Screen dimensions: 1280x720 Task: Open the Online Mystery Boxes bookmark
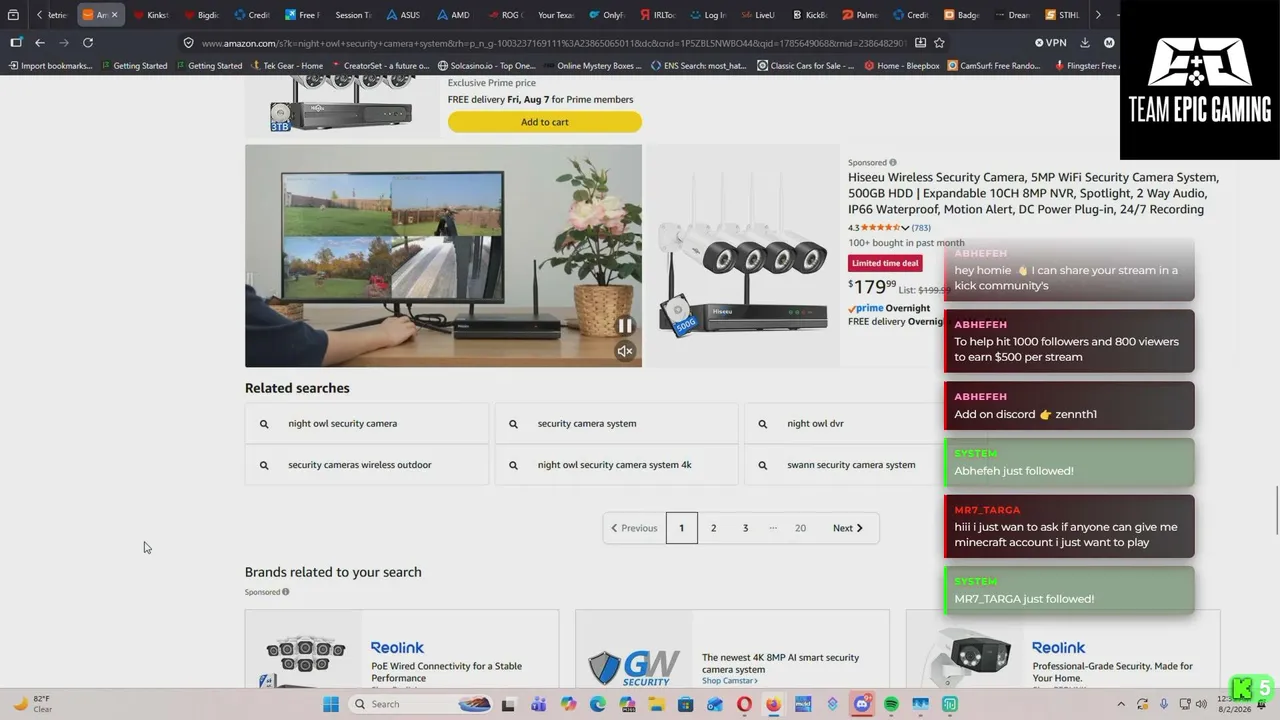pos(592,66)
